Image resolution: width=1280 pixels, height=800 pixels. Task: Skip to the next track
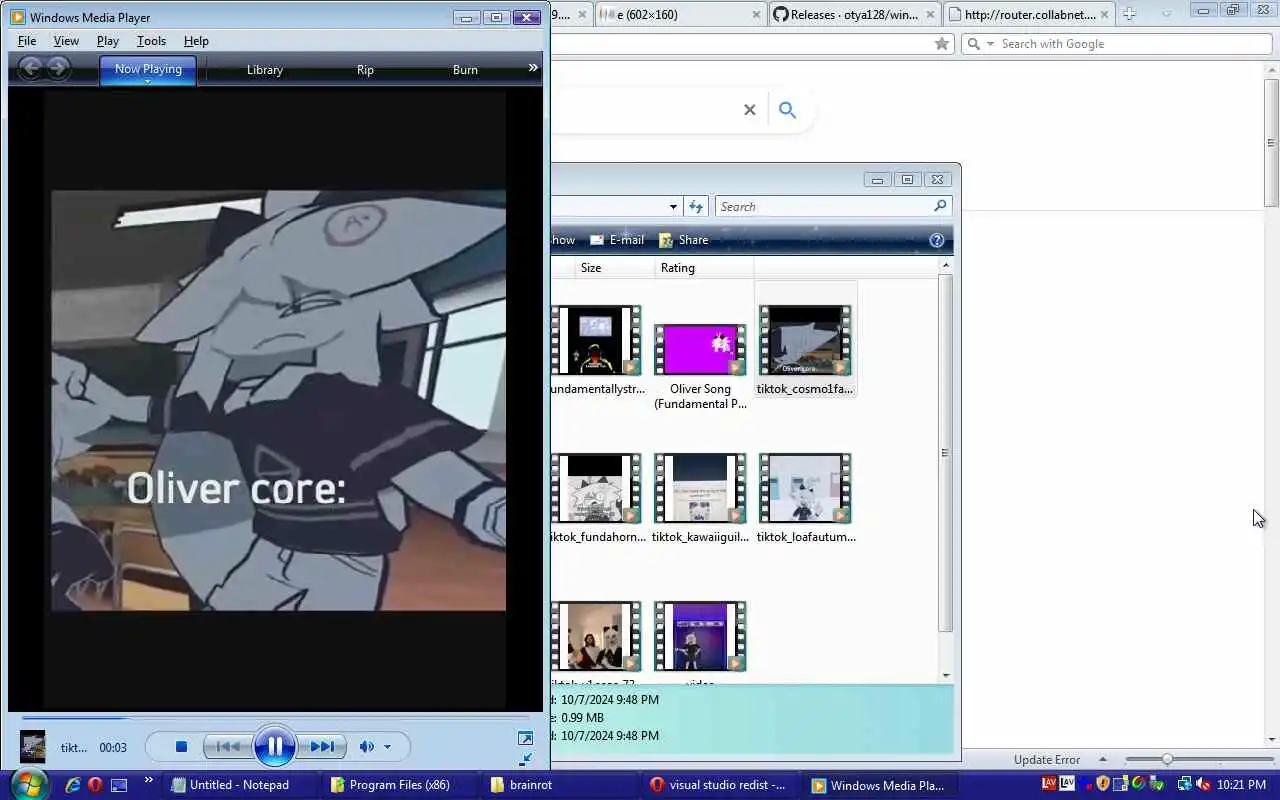[x=322, y=747]
